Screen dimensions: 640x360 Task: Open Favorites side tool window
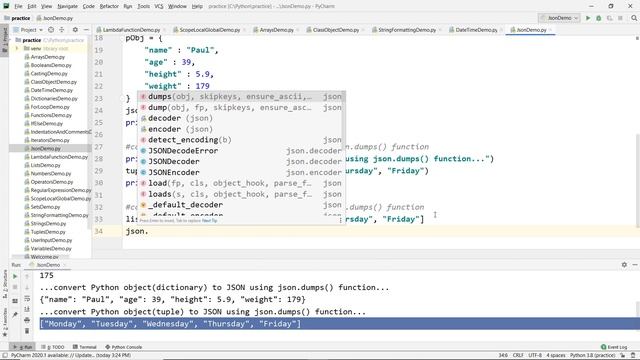tap(4, 322)
